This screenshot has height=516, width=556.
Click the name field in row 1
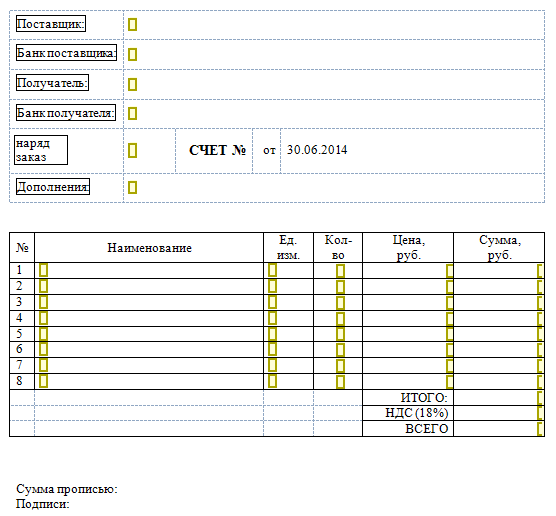[43, 270]
